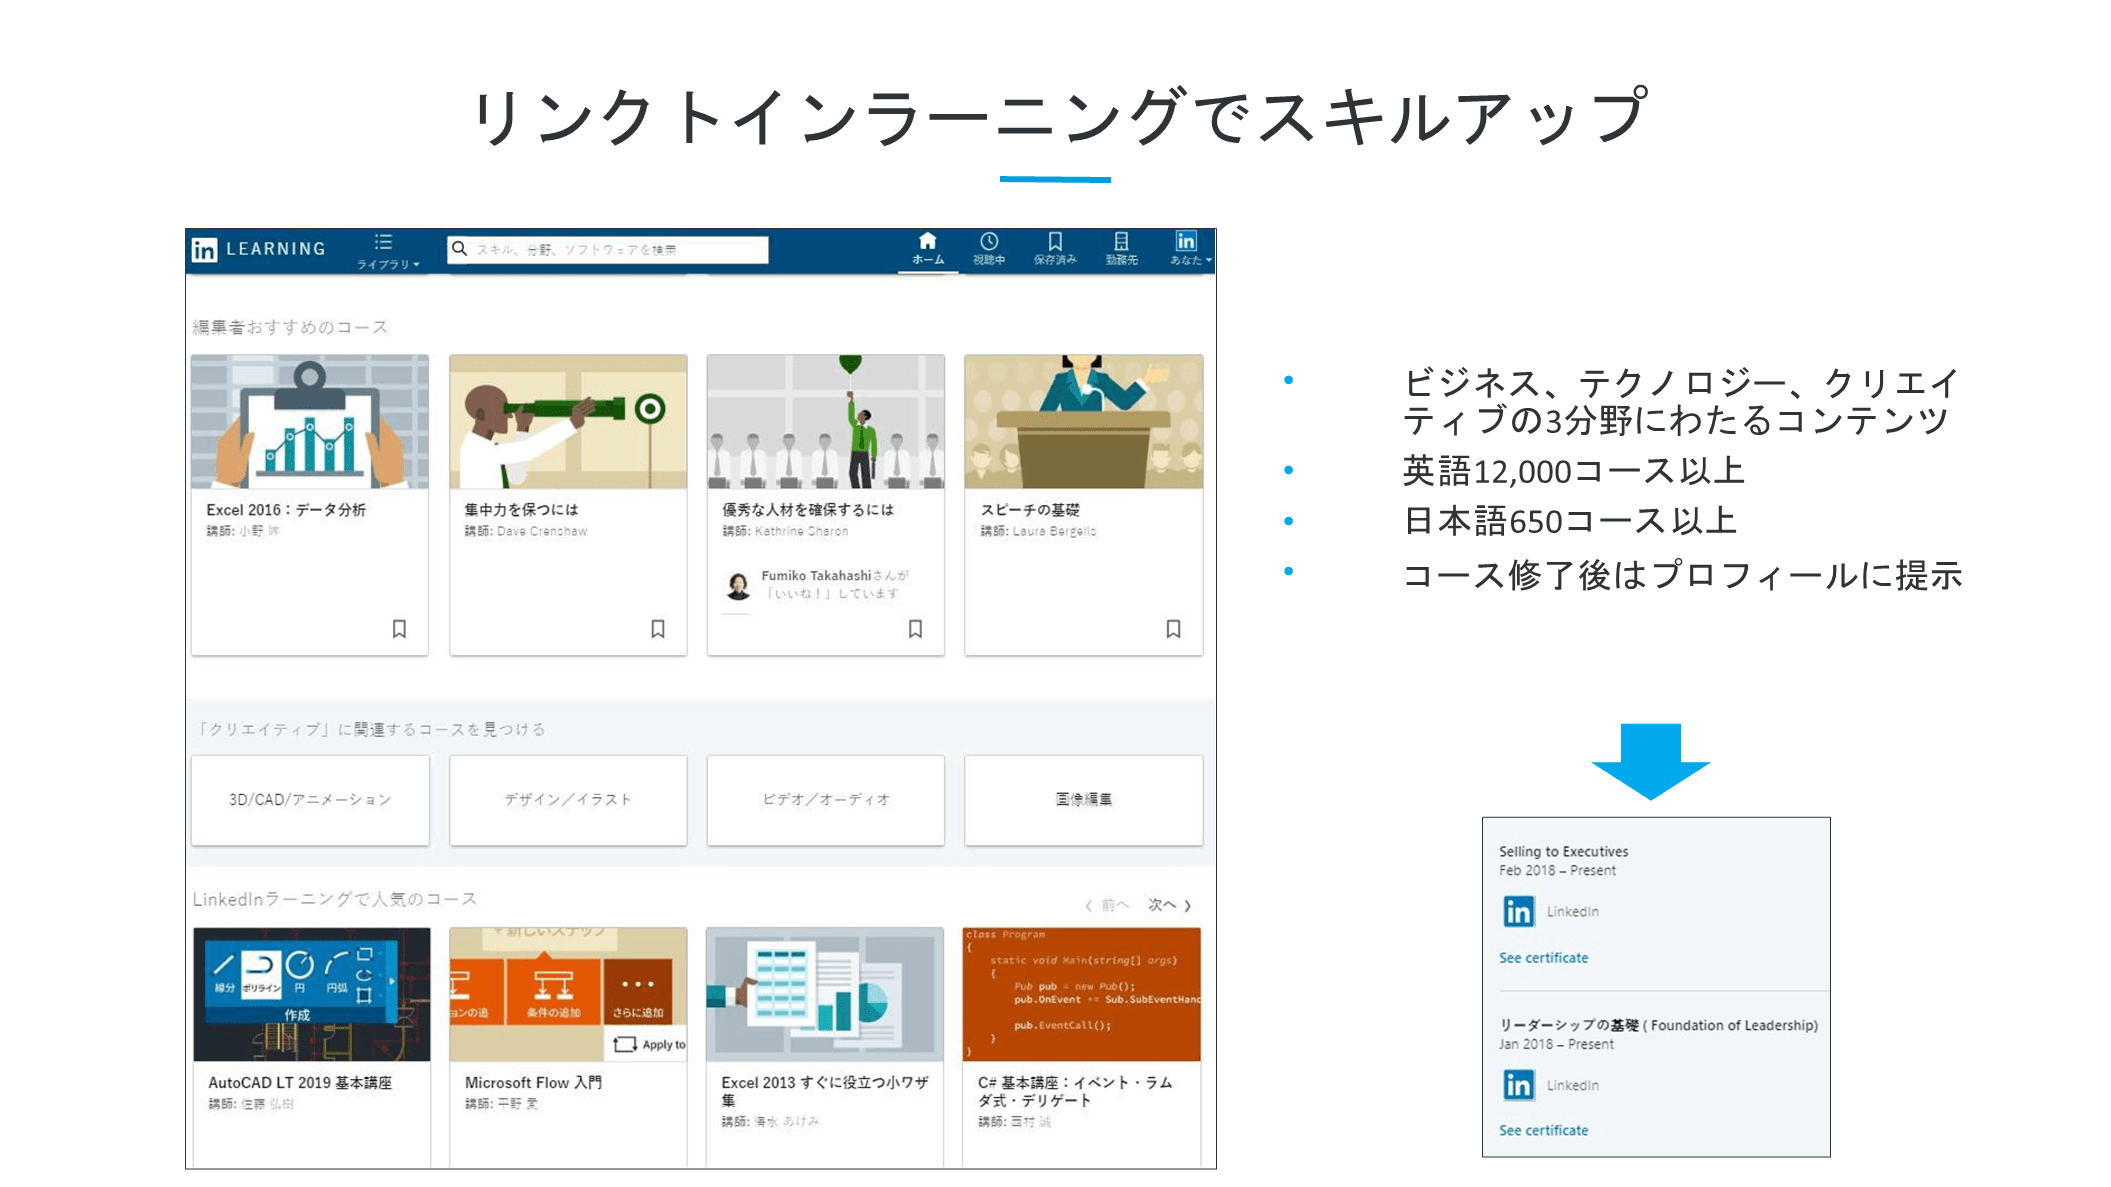The width and height of the screenshot is (2111, 1187).
Task: Click the search magnifier icon
Action: point(460,249)
